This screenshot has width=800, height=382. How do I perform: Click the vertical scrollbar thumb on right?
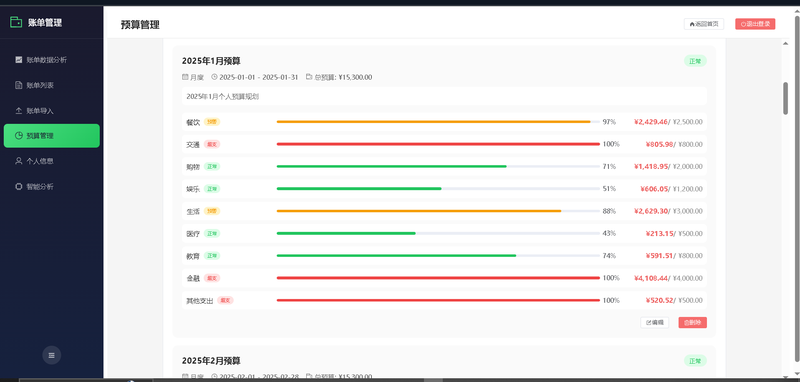[x=786, y=98]
